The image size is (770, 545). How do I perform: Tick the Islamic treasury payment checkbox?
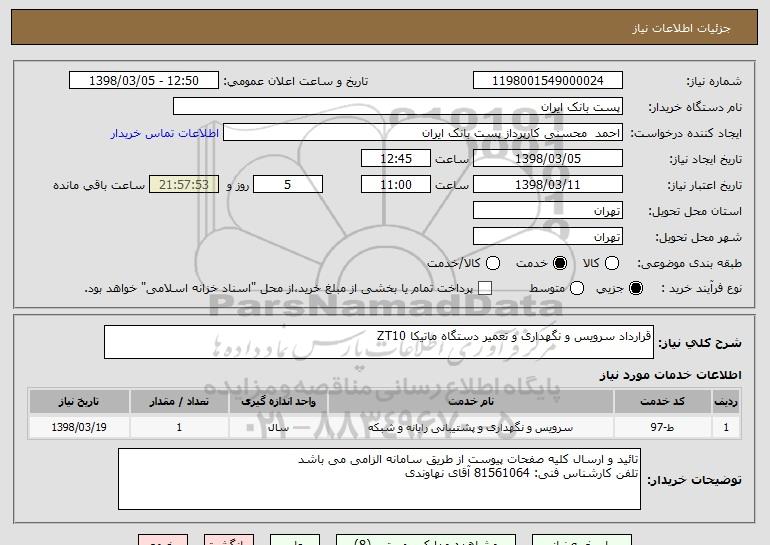(485, 288)
